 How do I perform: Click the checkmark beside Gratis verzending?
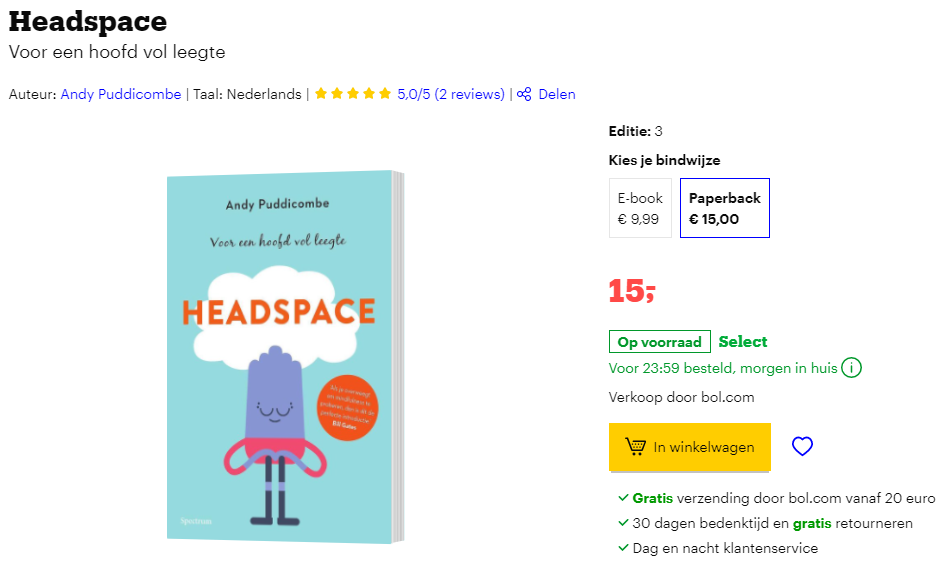623,498
